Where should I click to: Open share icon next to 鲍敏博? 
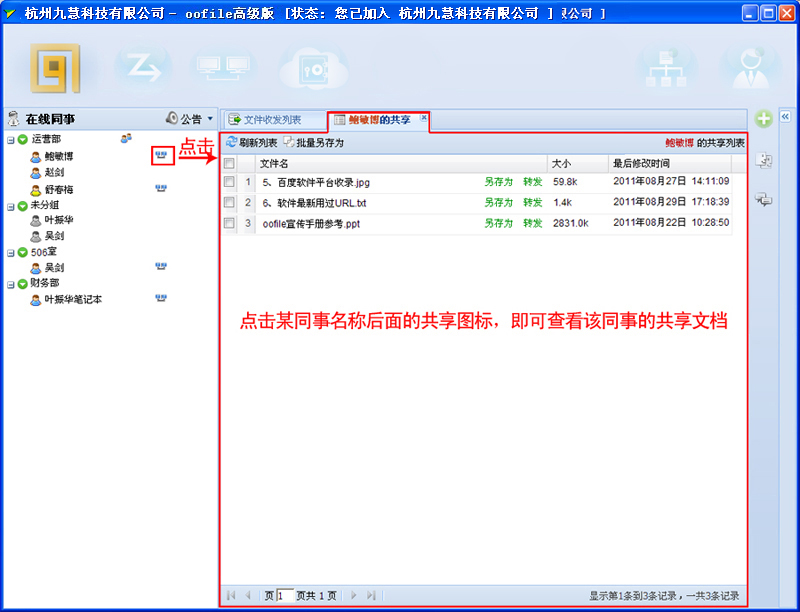[x=162, y=155]
